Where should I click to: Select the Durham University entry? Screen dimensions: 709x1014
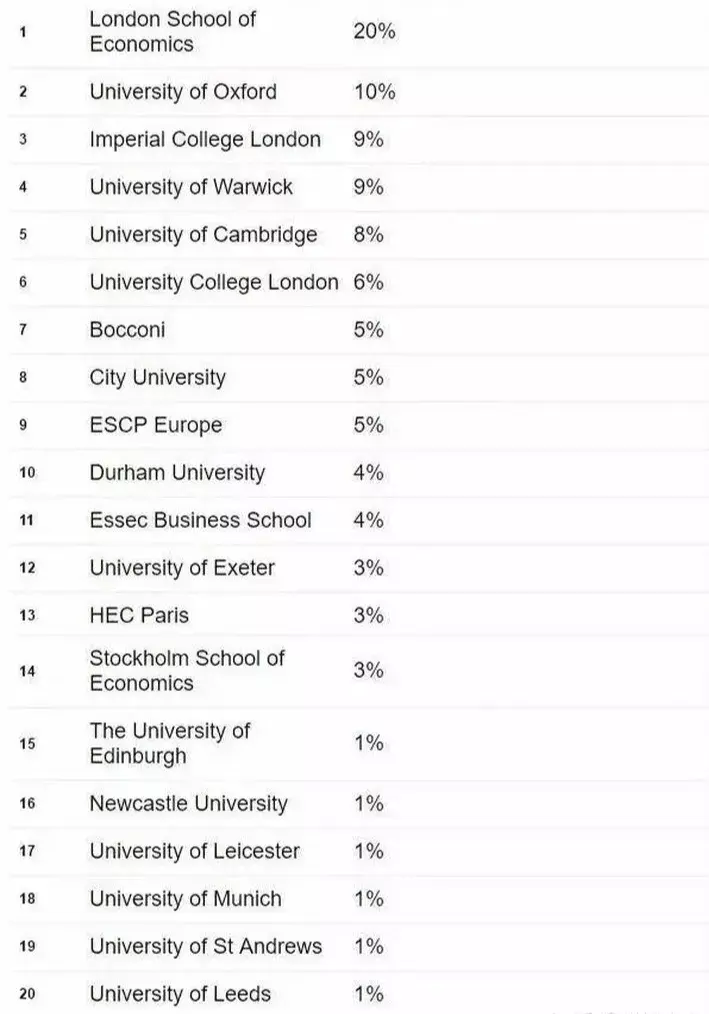[x=177, y=473]
